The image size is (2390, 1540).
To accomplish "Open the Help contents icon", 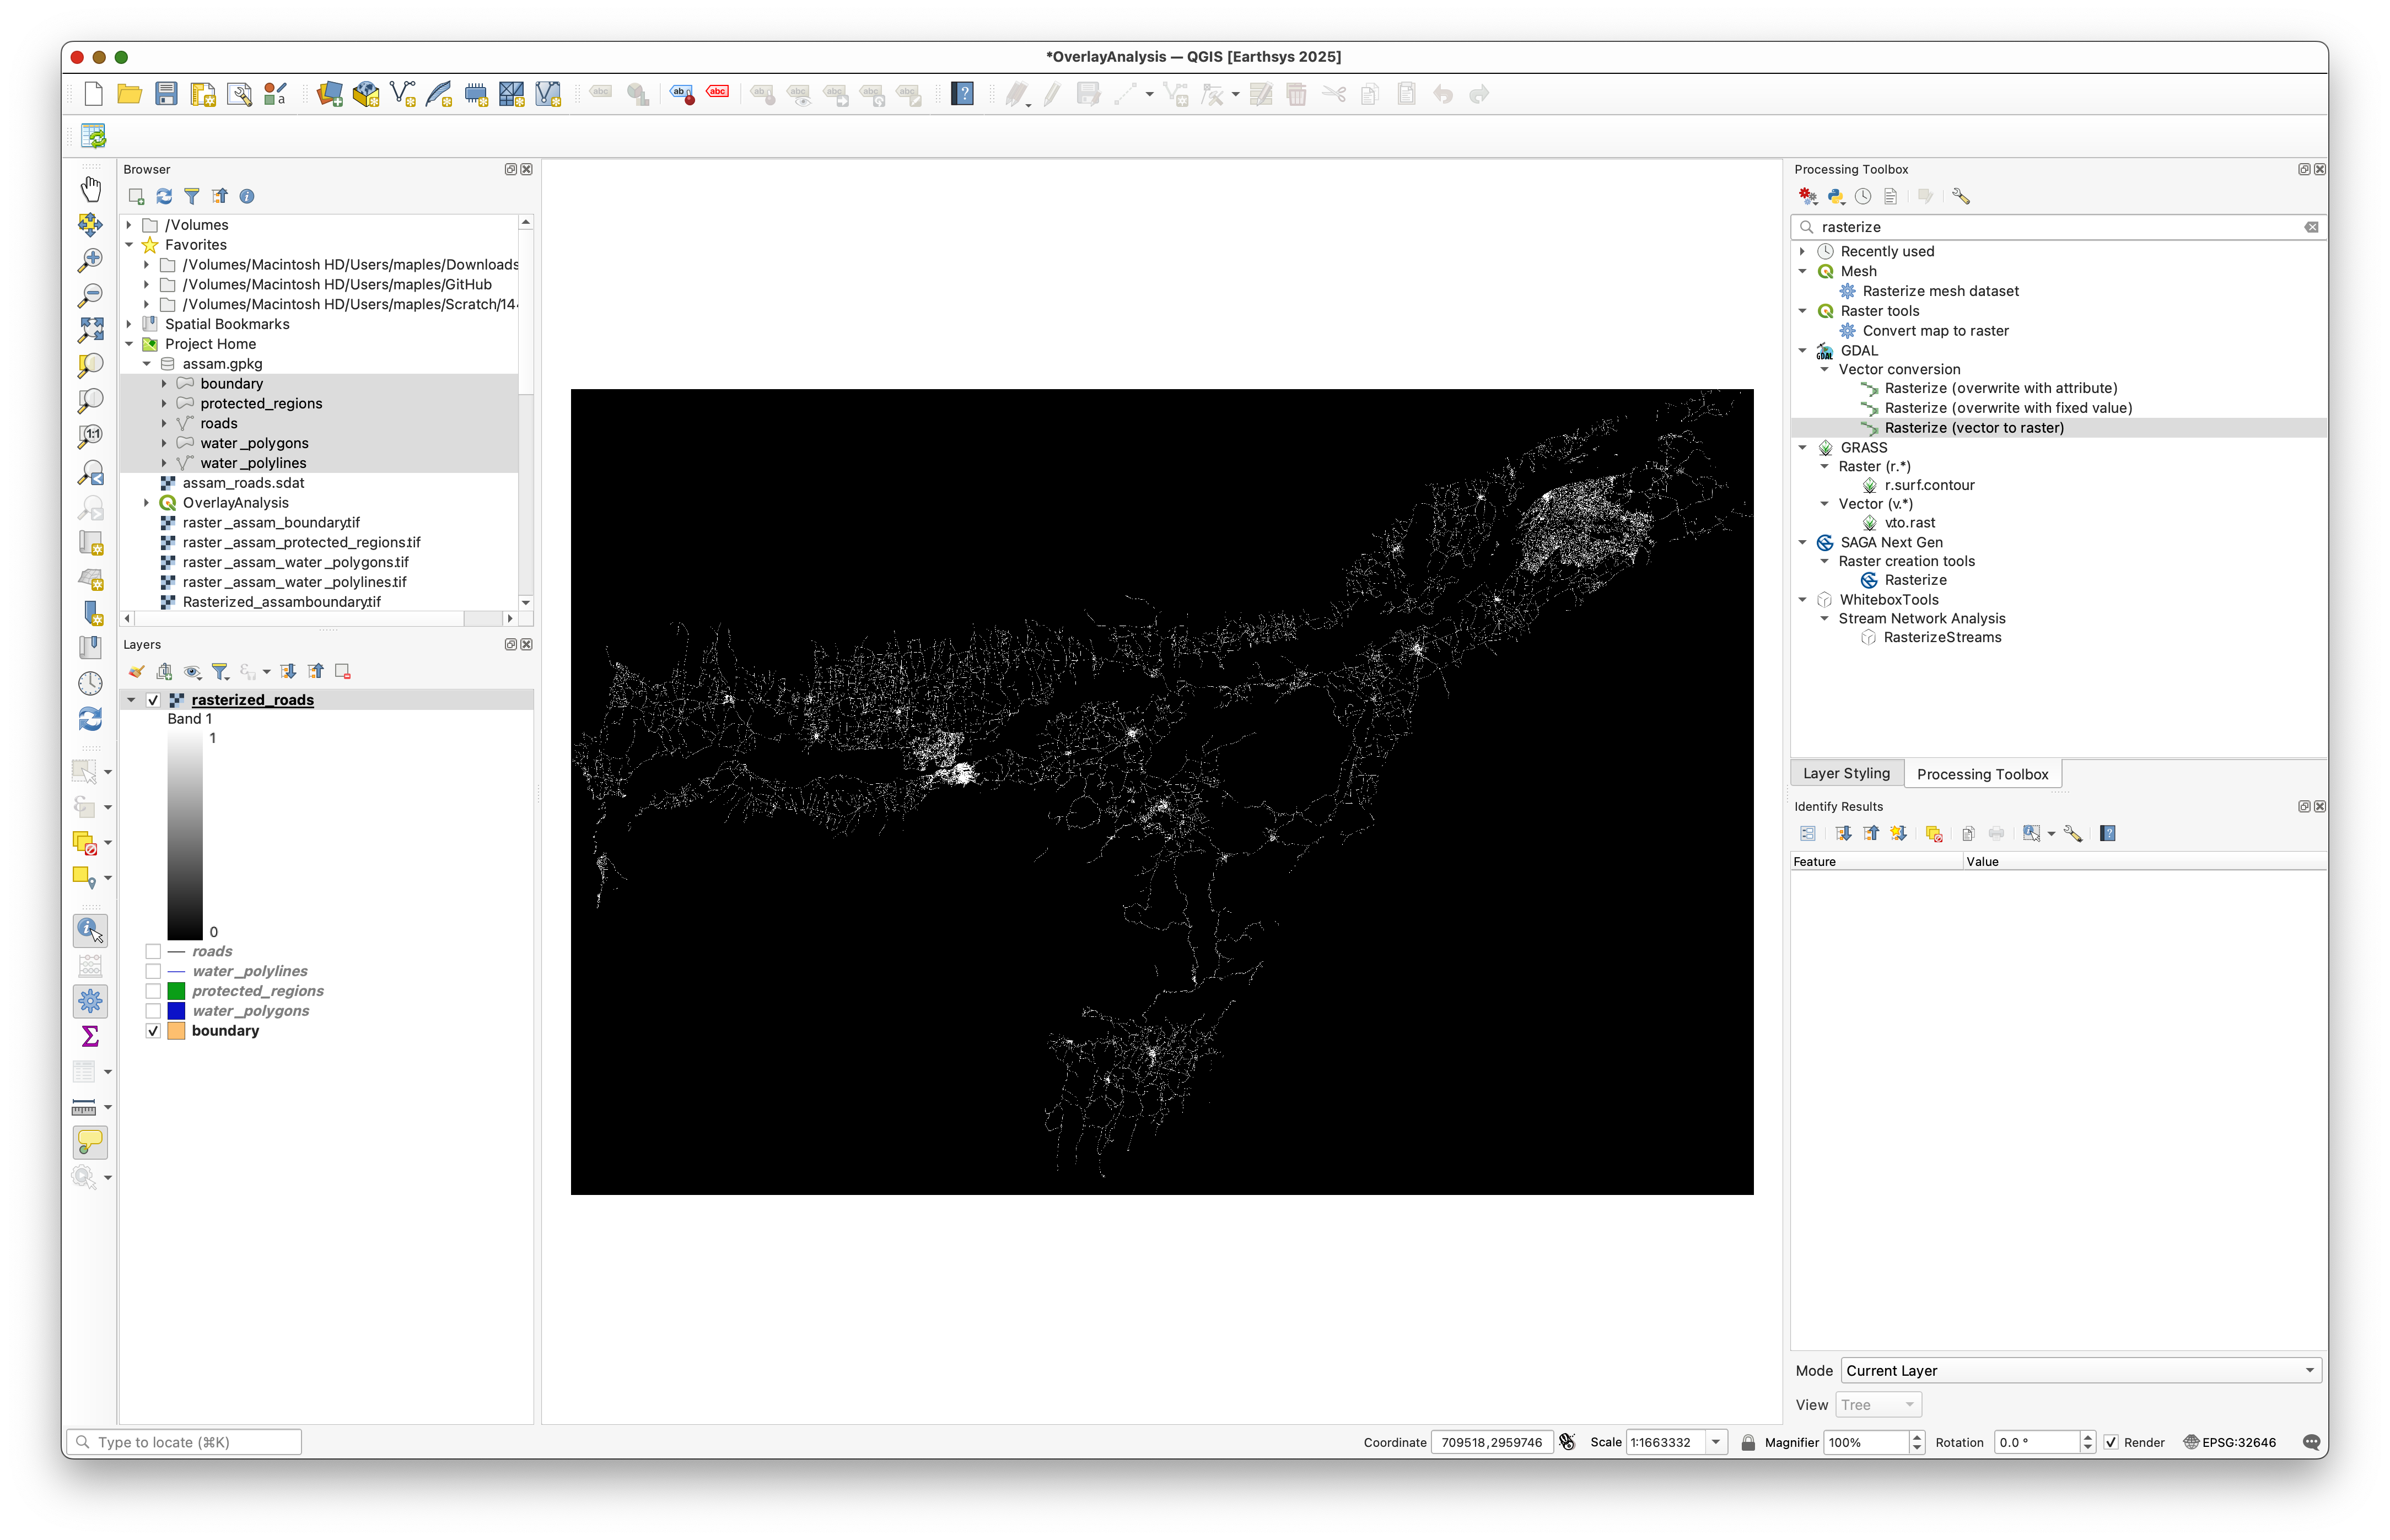I will [962, 94].
